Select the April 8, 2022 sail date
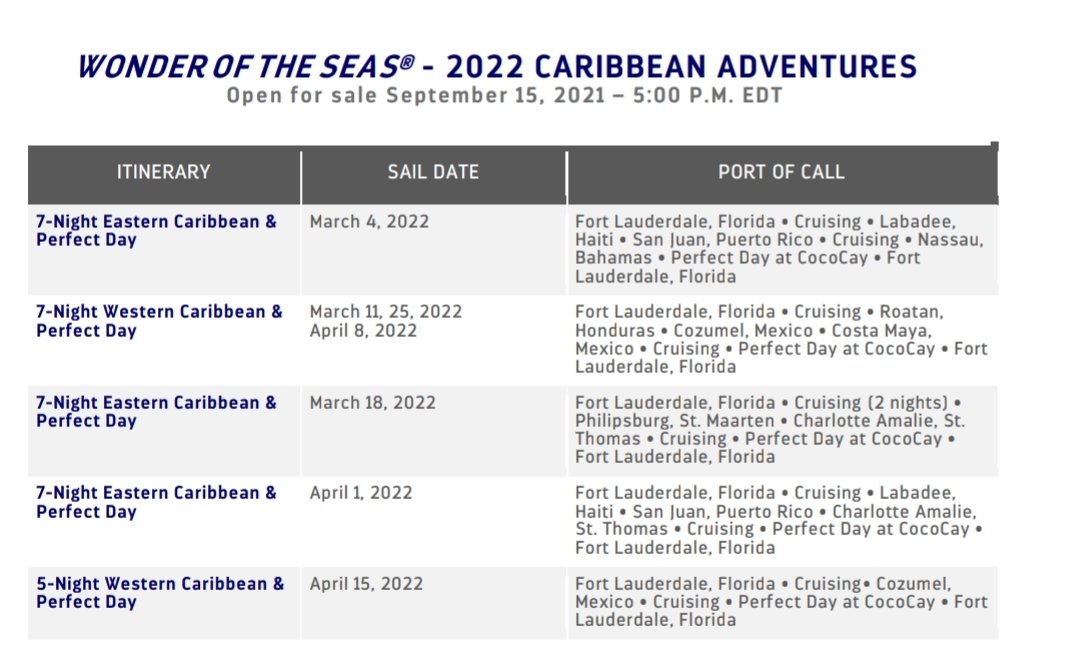This screenshot has width=1066, height=668. click(363, 331)
